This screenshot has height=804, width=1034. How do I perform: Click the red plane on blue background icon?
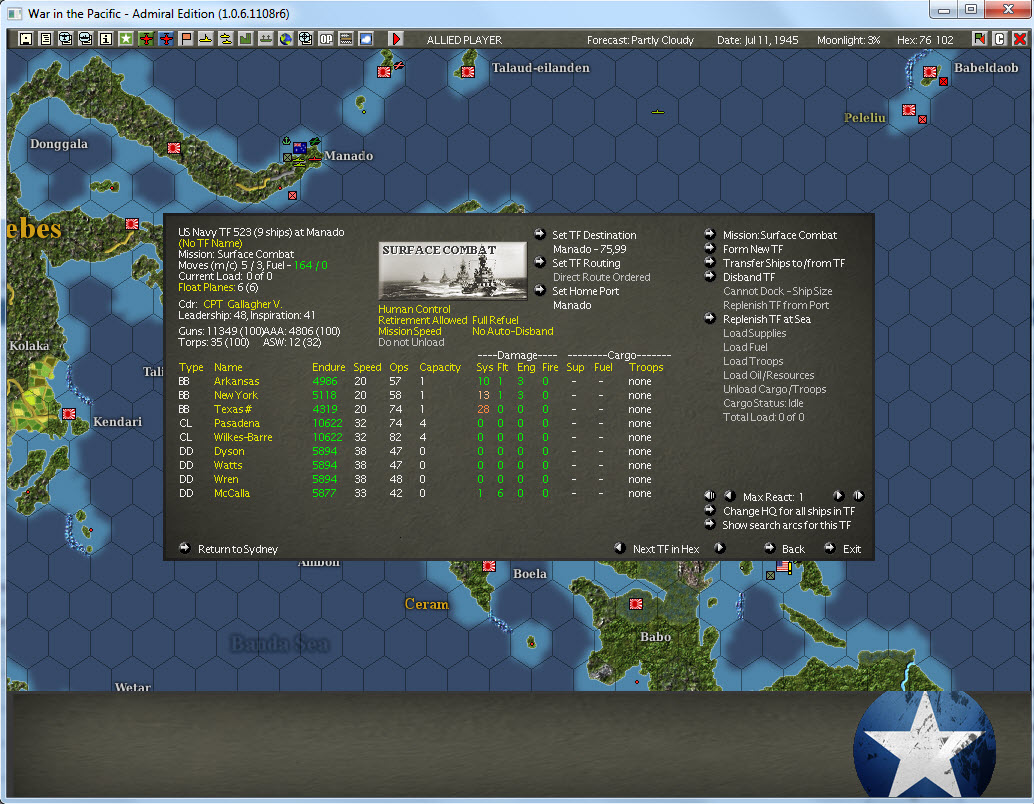point(166,40)
